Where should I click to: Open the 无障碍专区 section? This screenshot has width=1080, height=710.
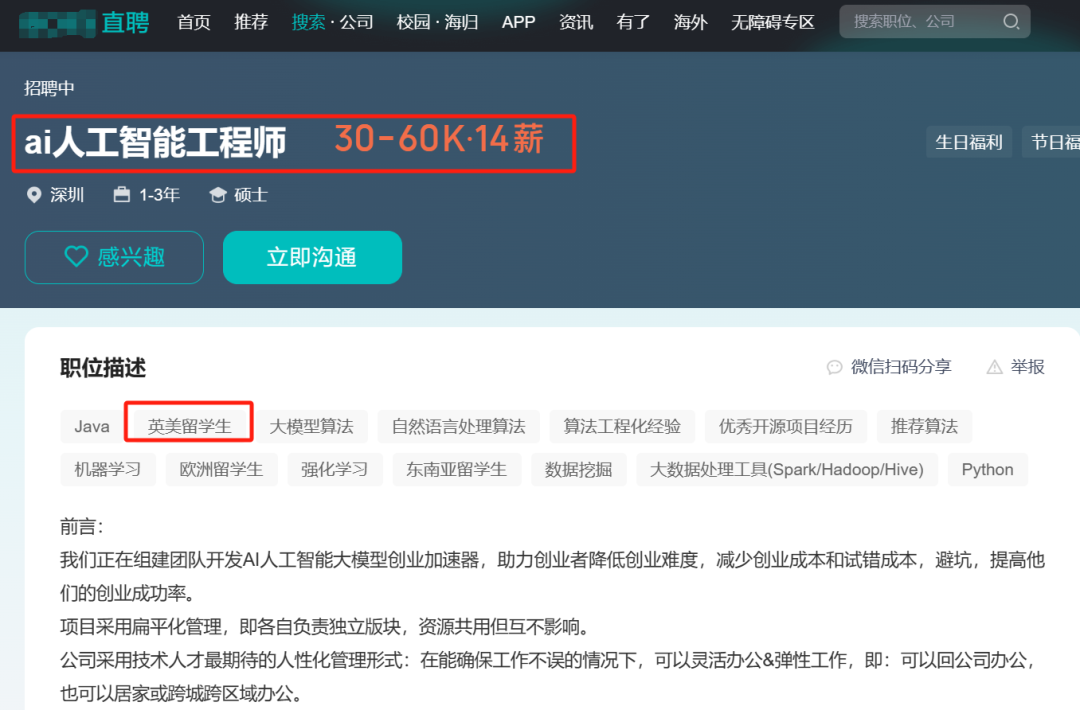click(772, 22)
